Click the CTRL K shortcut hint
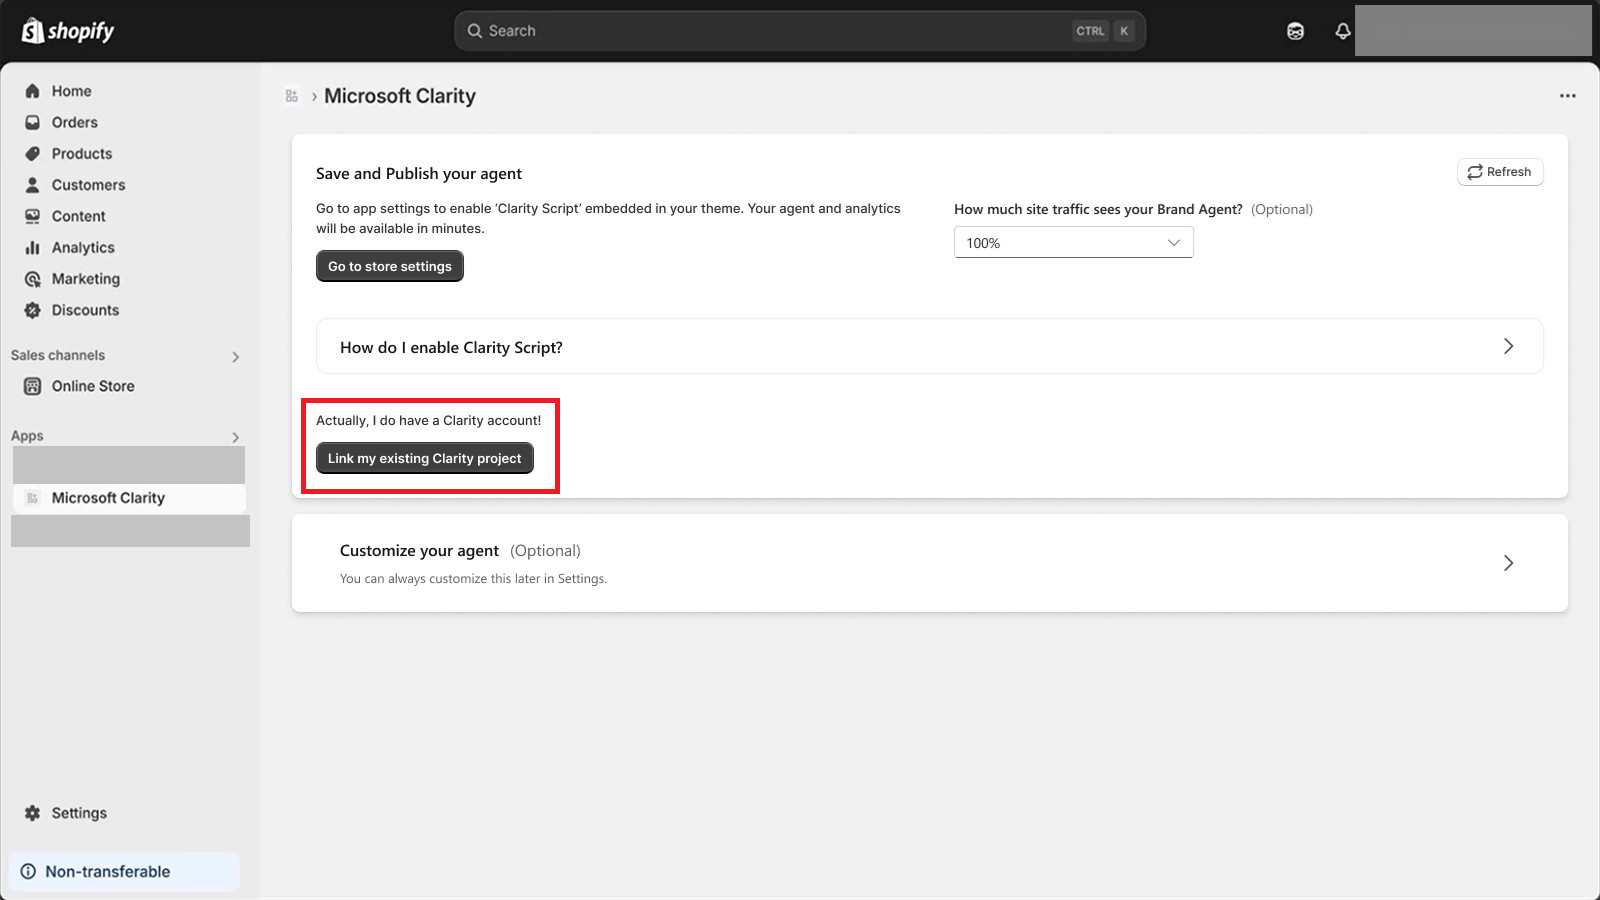The width and height of the screenshot is (1600, 900). (x=1104, y=31)
